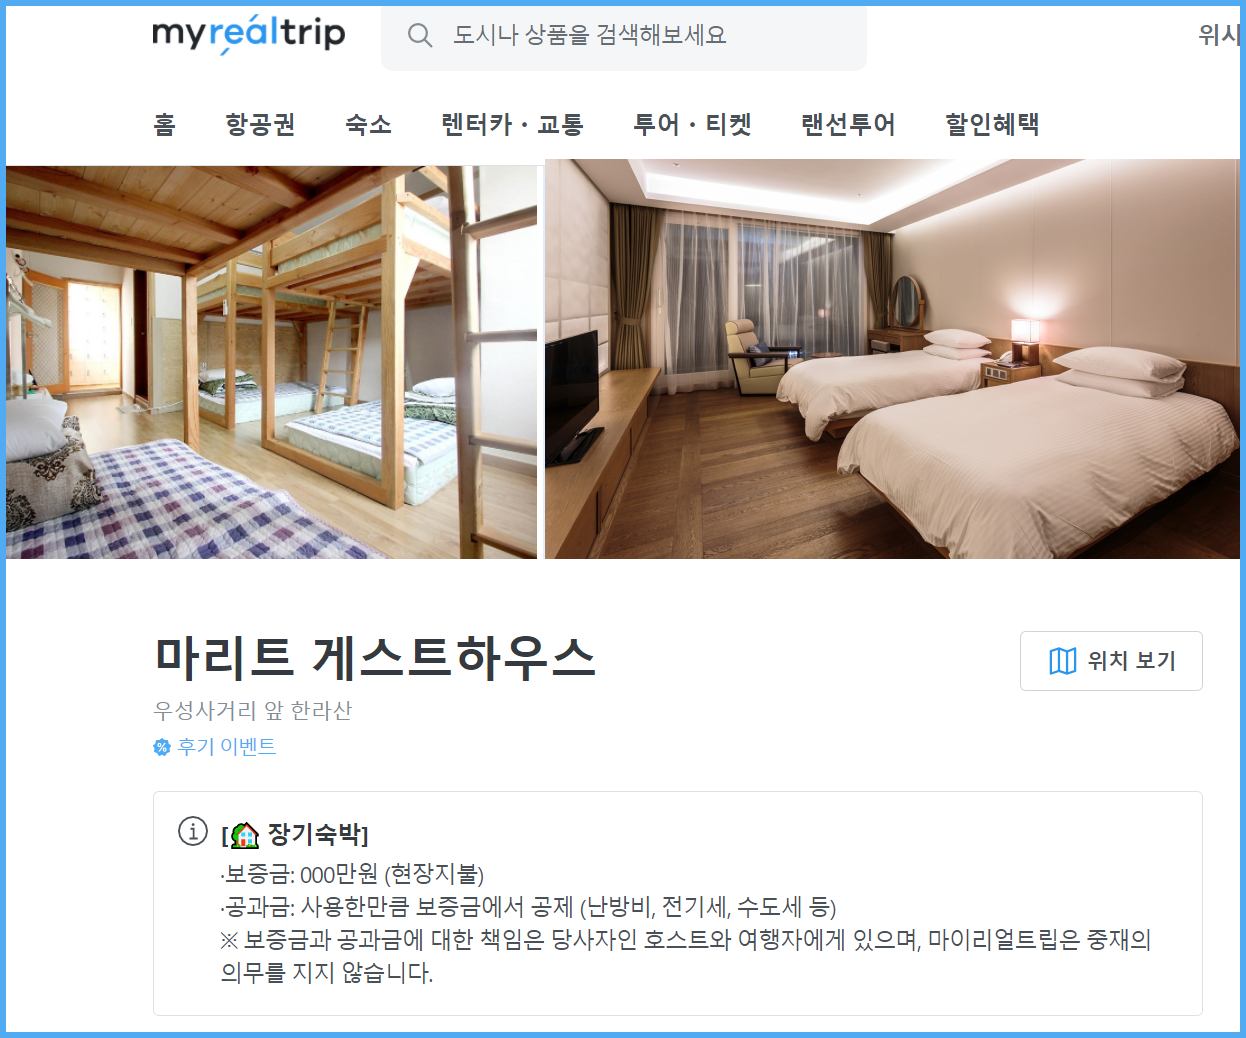Click the myrealtrip logo
1246x1038 pixels.
(248, 34)
